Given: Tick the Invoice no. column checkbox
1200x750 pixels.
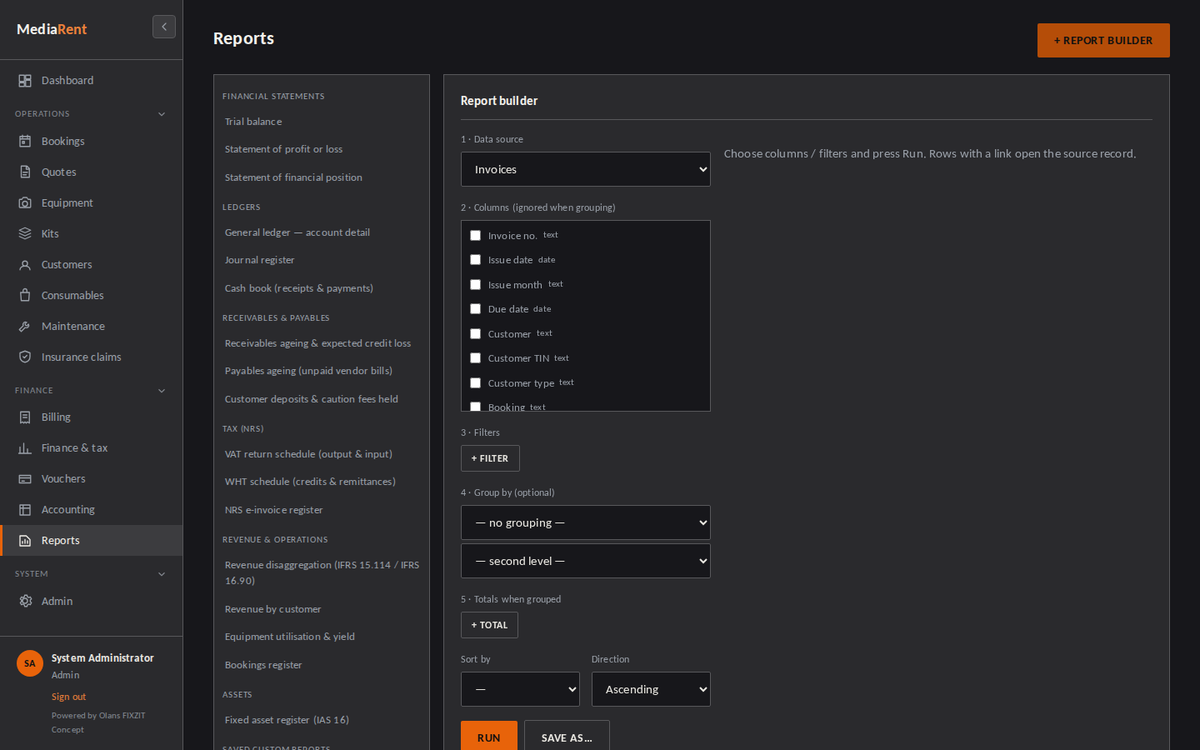Looking at the screenshot, I should [475, 235].
